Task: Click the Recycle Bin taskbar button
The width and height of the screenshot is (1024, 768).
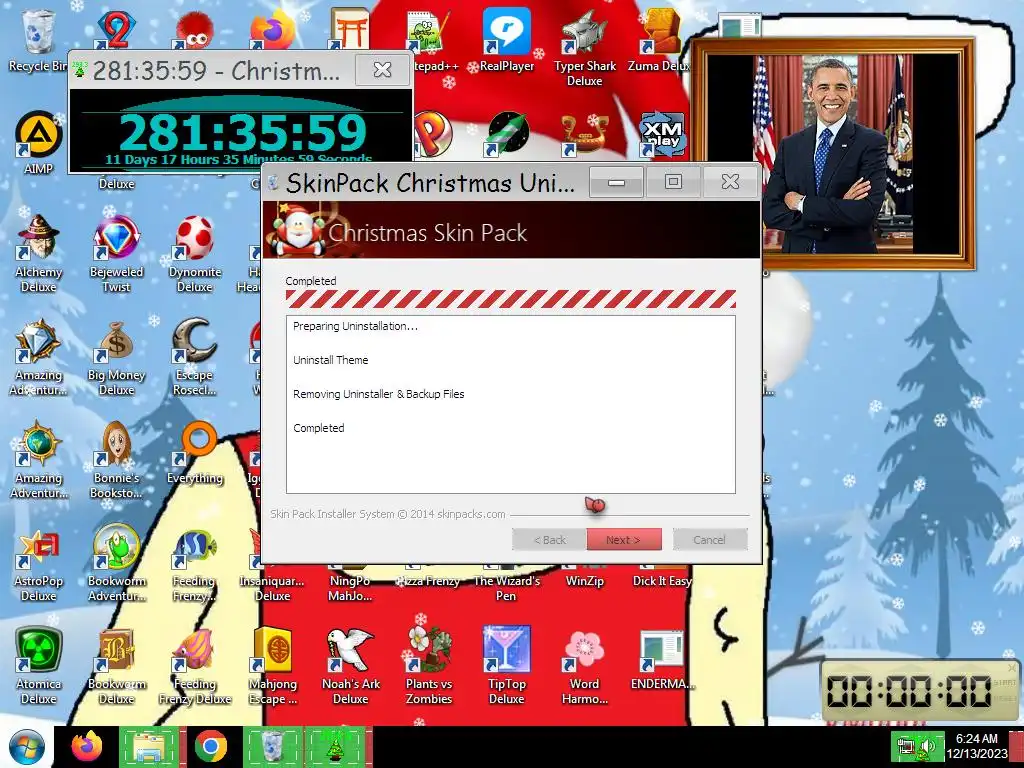Action: tap(272, 747)
